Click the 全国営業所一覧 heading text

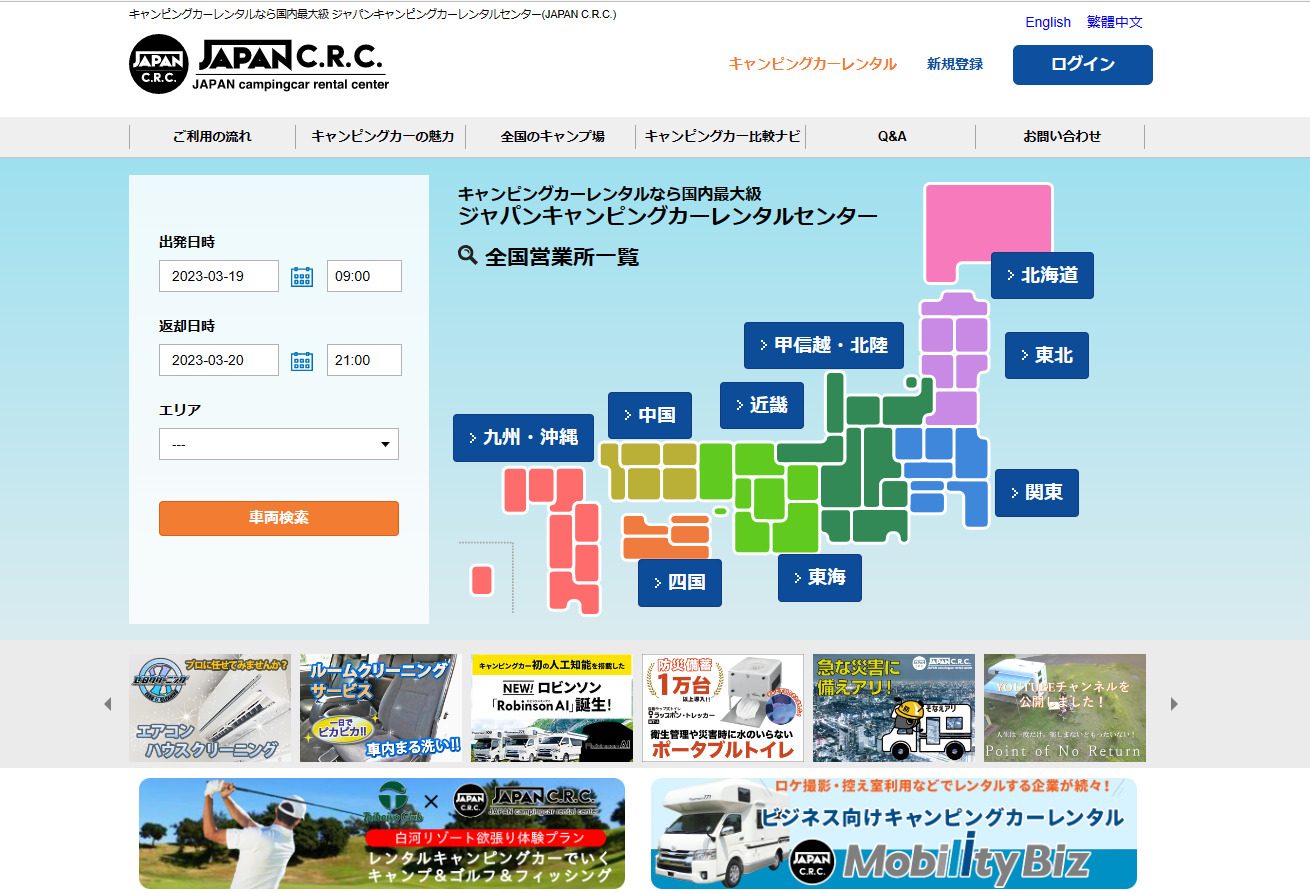[562, 257]
